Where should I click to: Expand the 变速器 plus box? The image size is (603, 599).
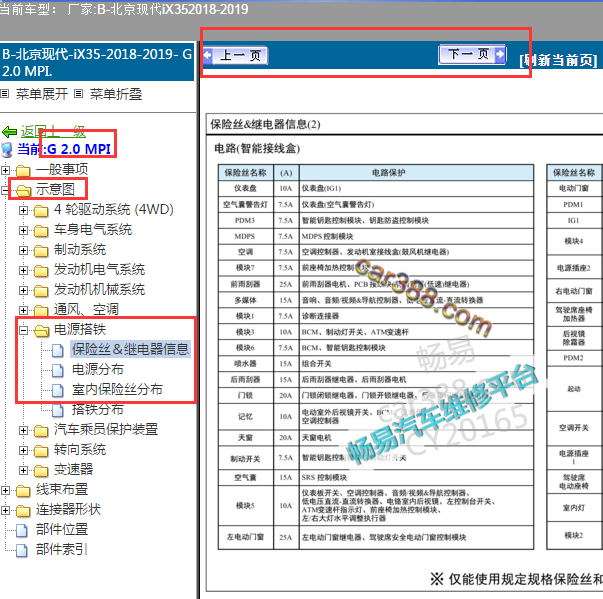(23, 470)
